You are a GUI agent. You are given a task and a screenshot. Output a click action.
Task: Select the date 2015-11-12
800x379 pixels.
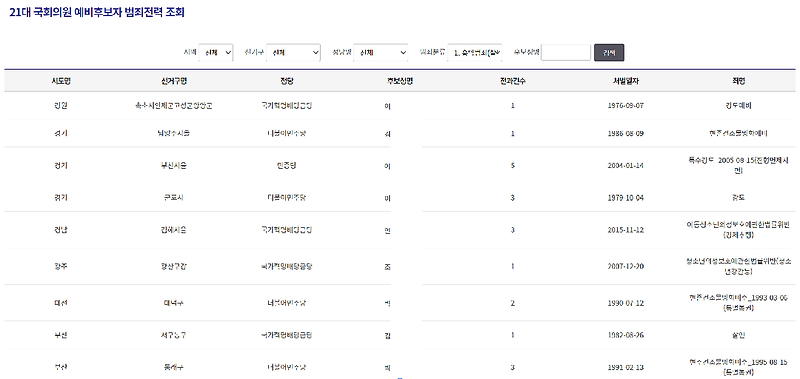[626, 230]
